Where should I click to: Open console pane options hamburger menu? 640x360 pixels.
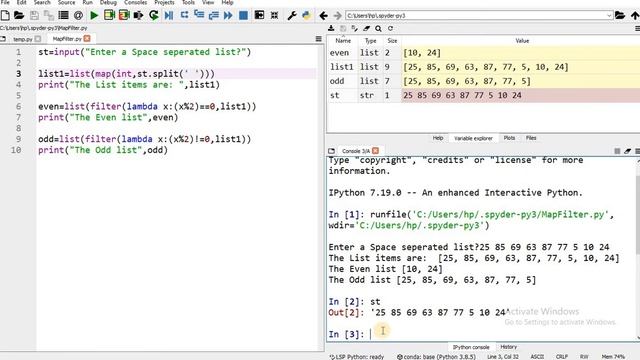637,151
